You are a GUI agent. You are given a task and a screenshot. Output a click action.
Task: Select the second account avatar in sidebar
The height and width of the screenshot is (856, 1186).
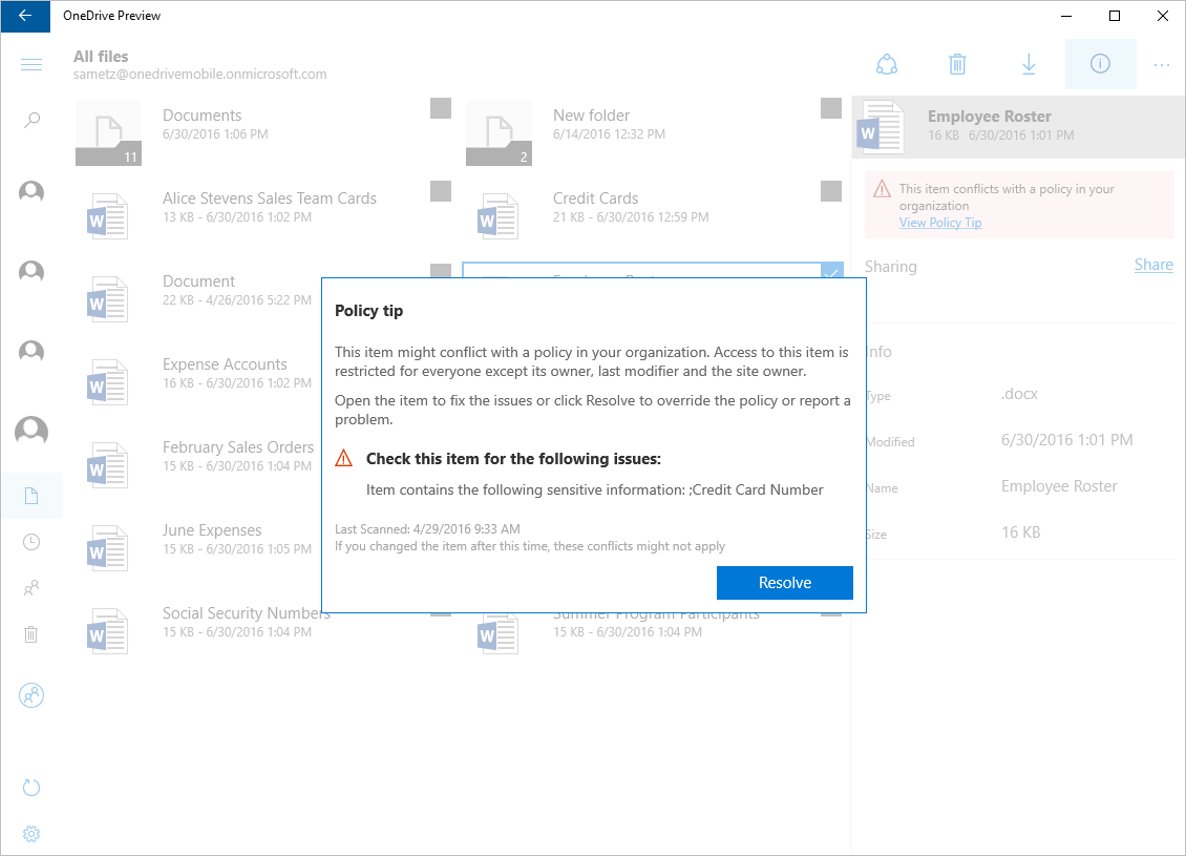point(31,271)
